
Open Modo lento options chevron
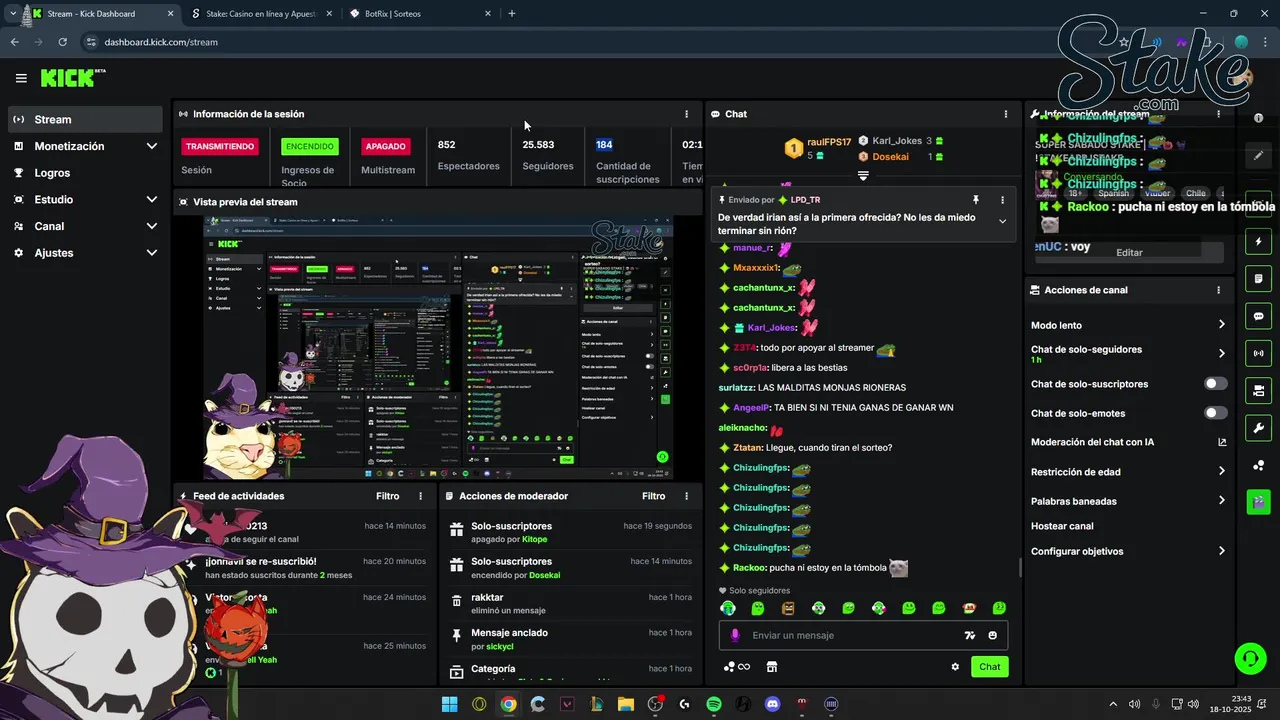point(1221,325)
